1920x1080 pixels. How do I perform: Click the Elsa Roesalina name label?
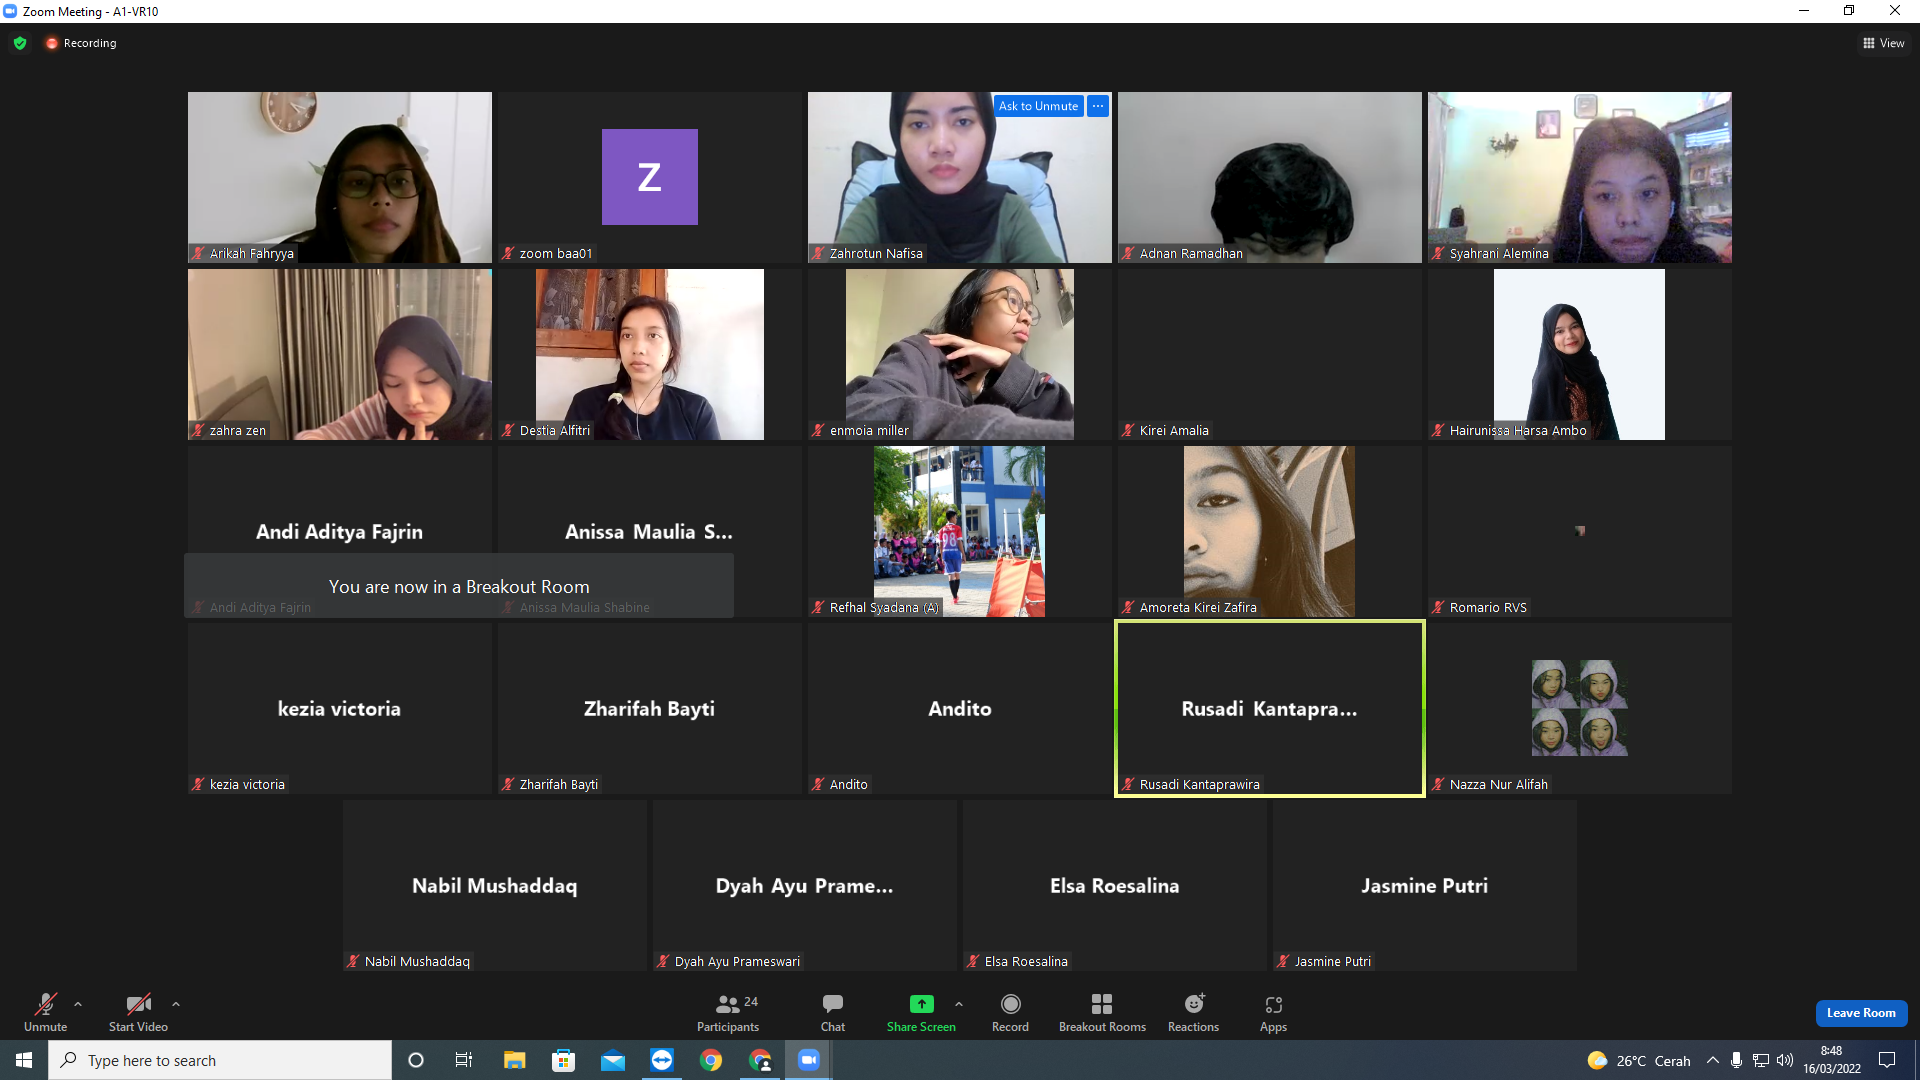click(x=1026, y=962)
